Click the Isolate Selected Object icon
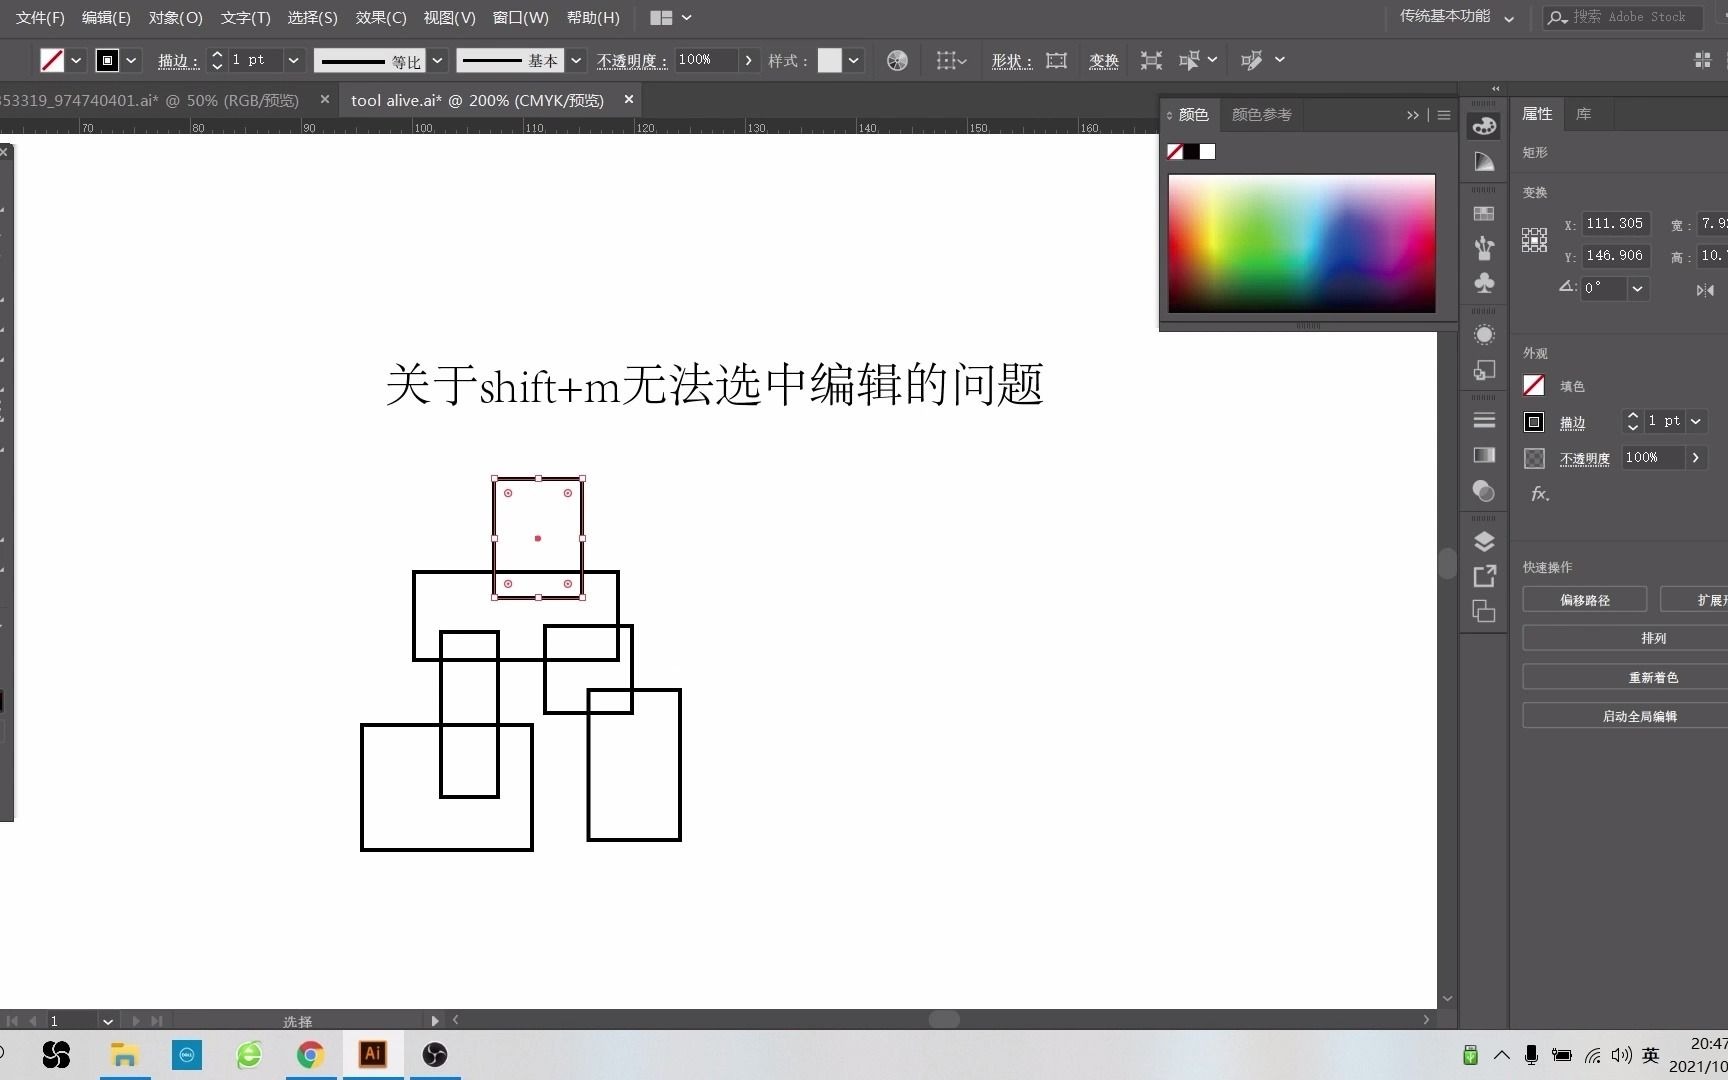Image resolution: width=1728 pixels, height=1080 pixels. coord(1151,61)
